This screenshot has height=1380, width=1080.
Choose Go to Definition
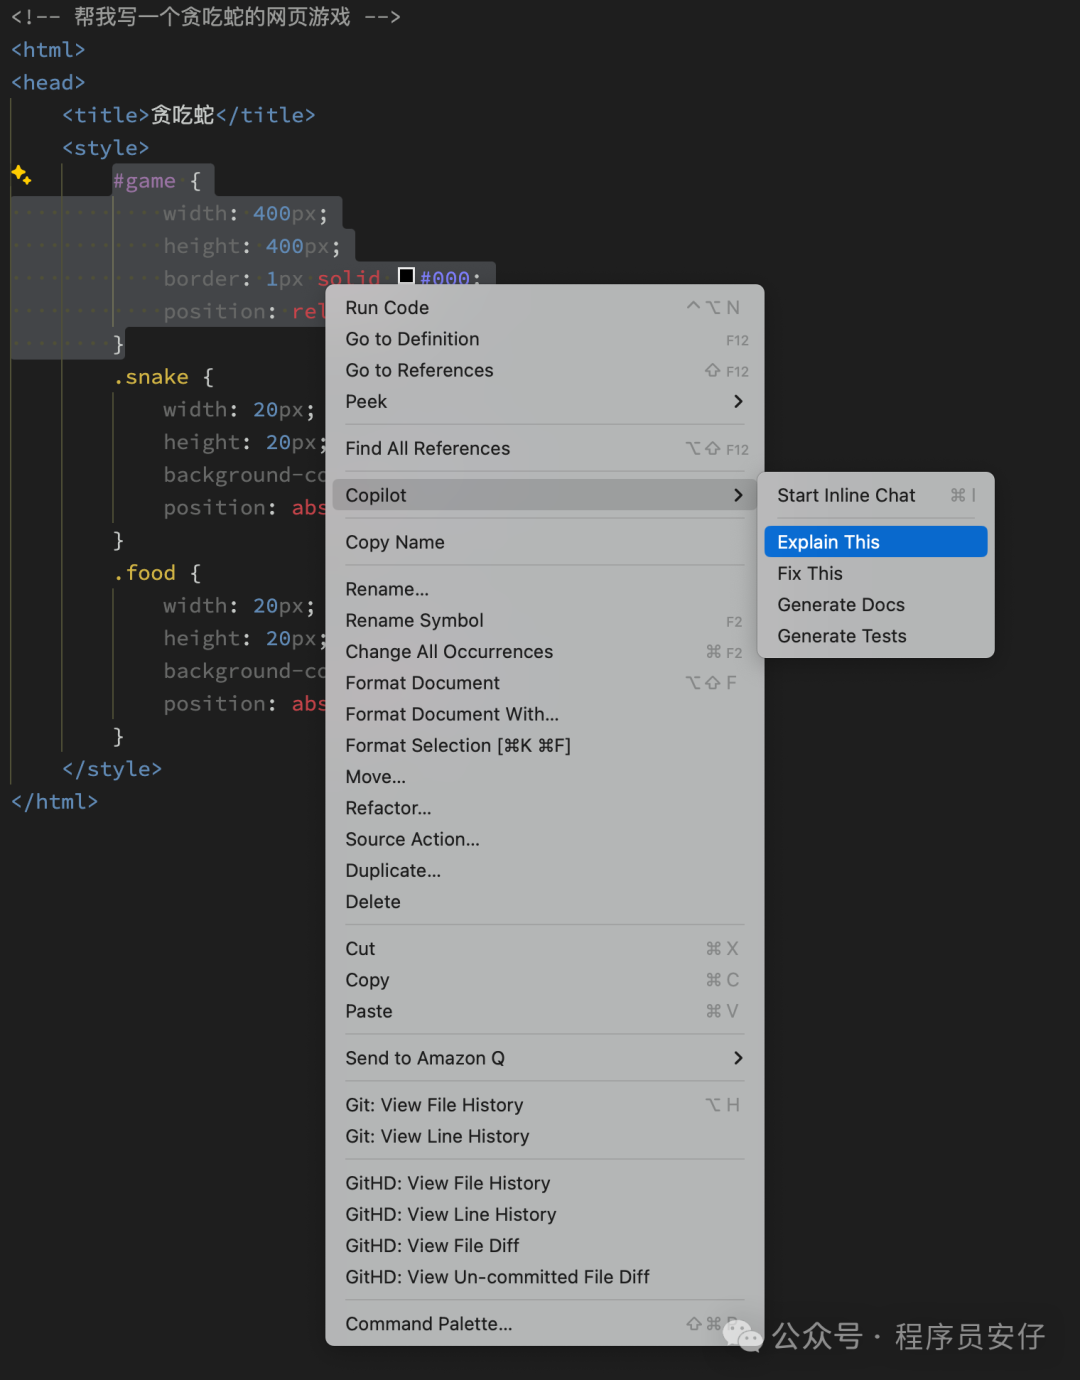[412, 339]
